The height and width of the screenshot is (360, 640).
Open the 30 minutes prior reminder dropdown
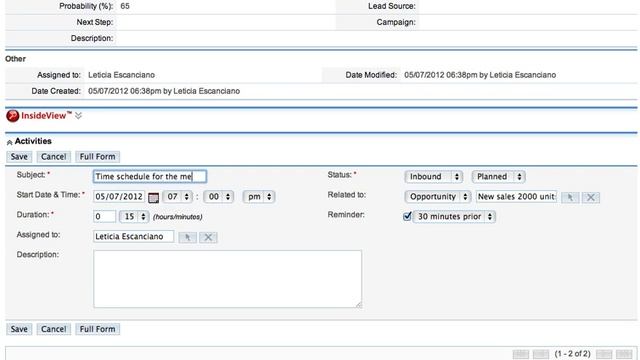(454, 216)
